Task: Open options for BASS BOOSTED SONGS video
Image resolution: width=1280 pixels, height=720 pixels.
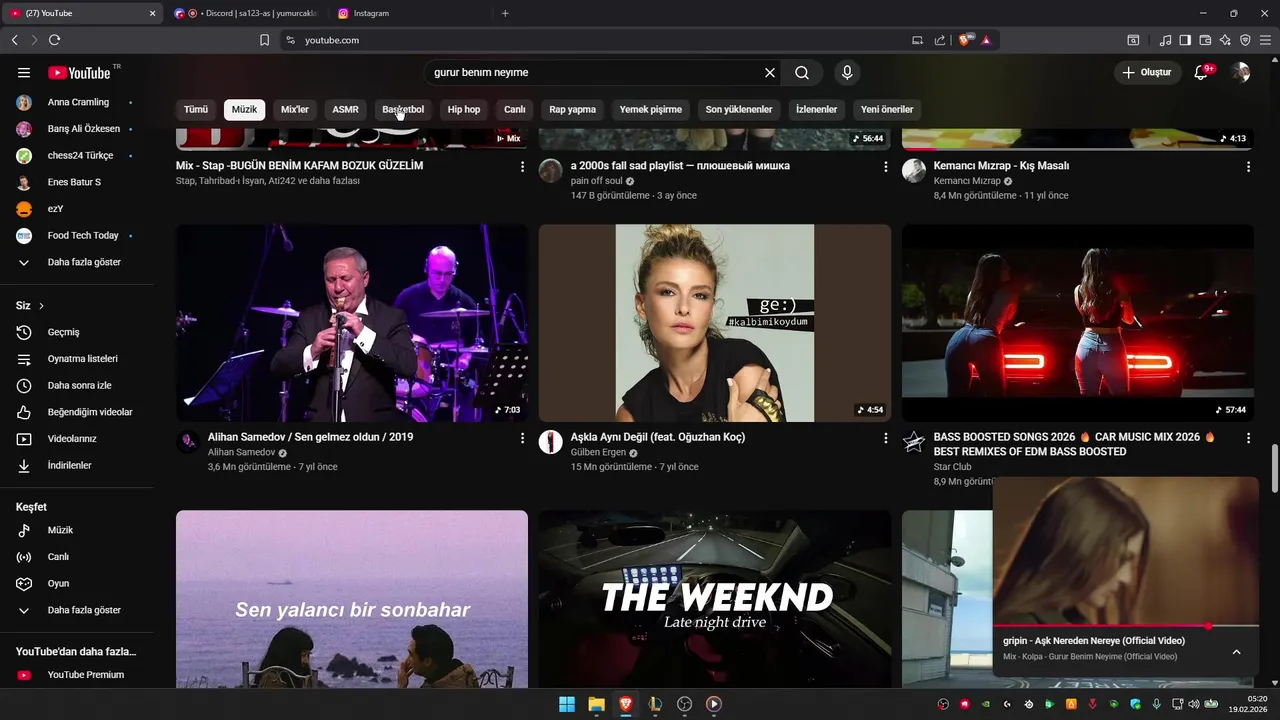Action: 1248,438
